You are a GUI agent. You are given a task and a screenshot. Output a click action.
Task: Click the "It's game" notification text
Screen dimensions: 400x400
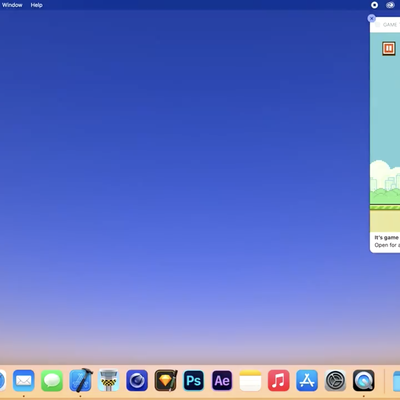386,237
